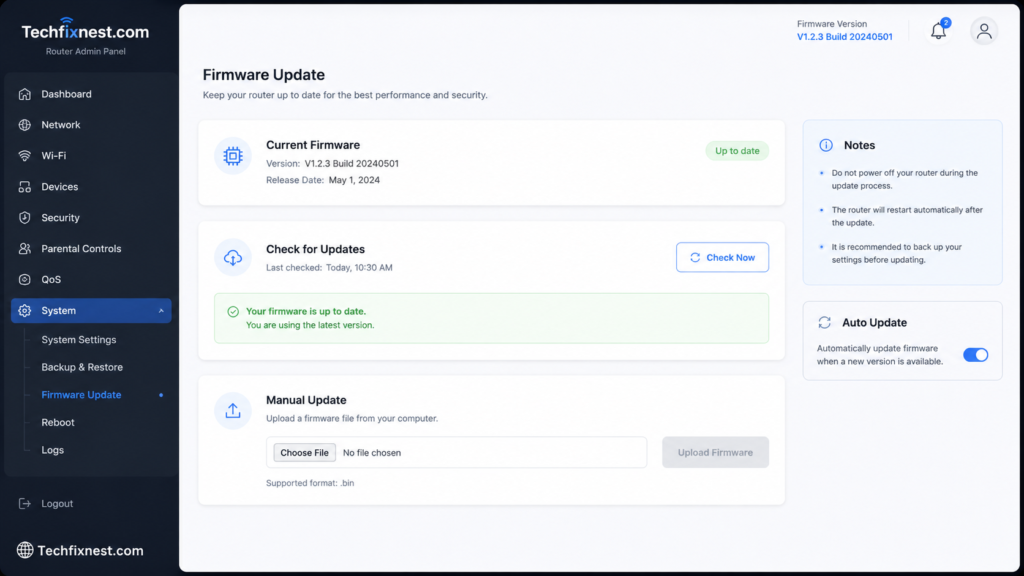The height and width of the screenshot is (576, 1024).
Task: Click the Security shield icon
Action: coord(25,217)
